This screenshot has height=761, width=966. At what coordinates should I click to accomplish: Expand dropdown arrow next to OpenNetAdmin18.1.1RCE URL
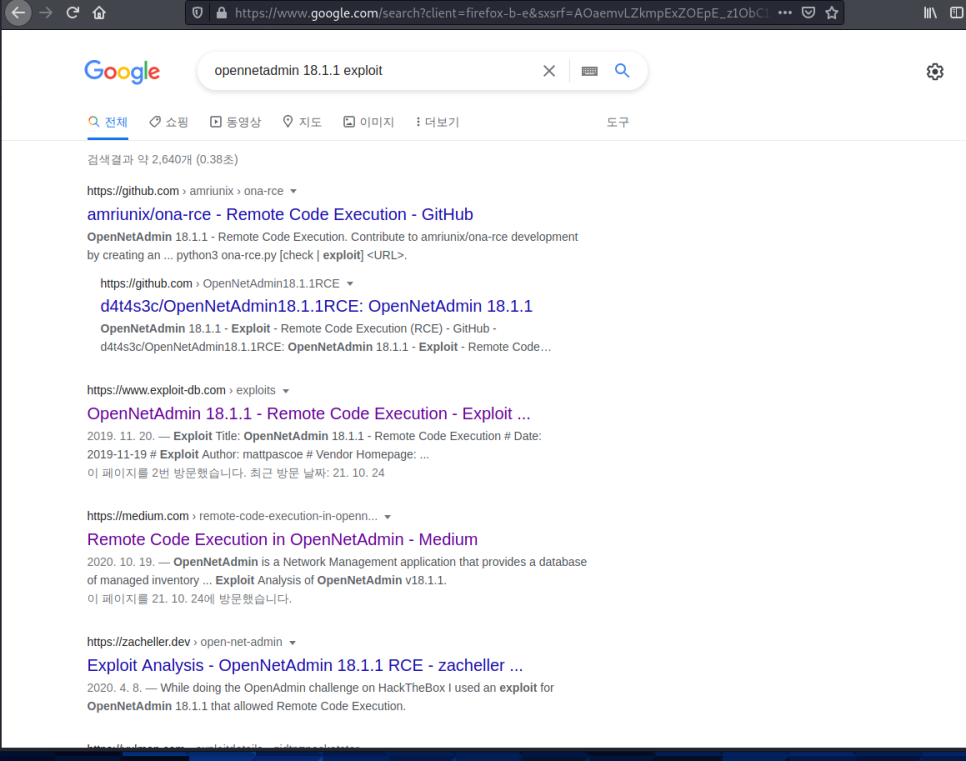(350, 283)
